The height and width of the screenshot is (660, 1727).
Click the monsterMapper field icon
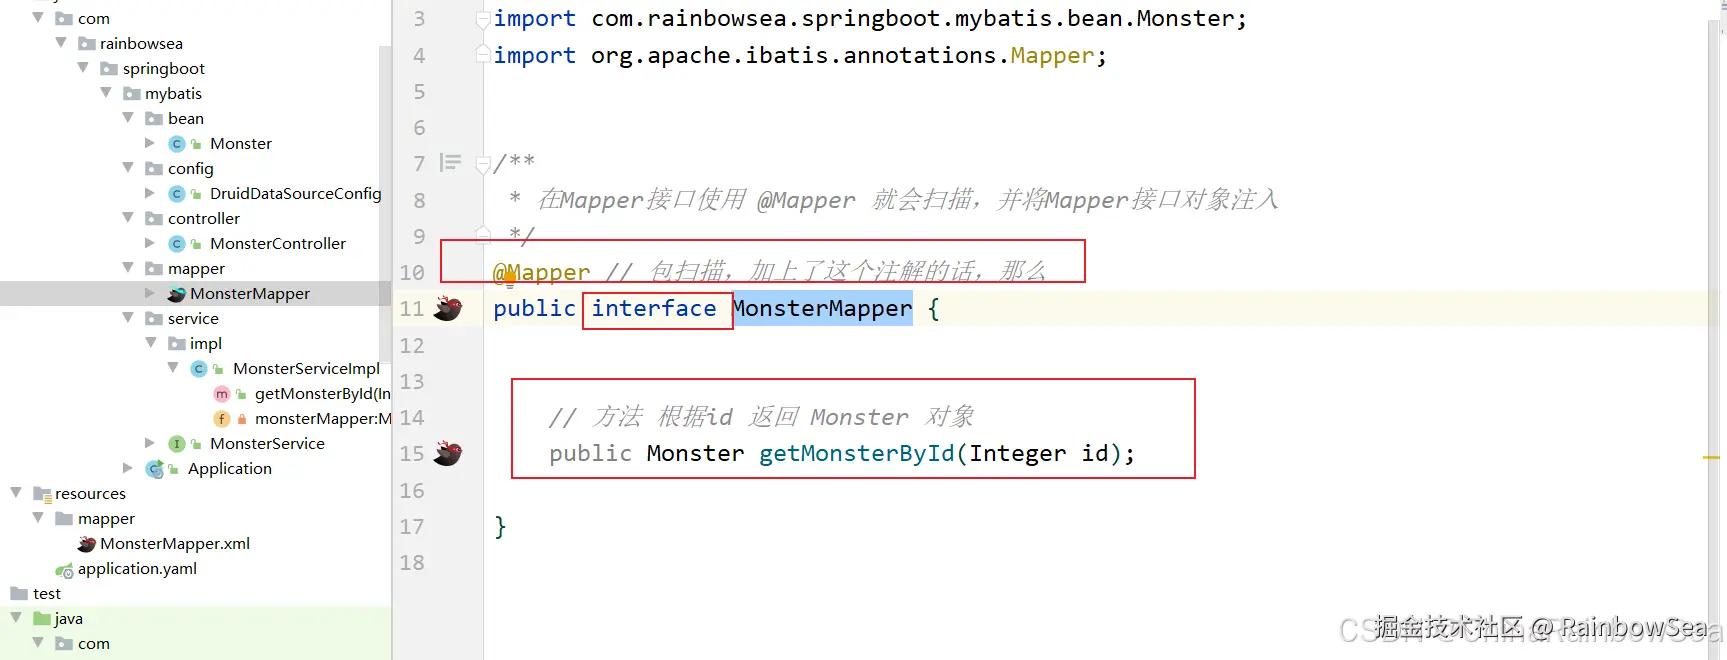(x=222, y=419)
